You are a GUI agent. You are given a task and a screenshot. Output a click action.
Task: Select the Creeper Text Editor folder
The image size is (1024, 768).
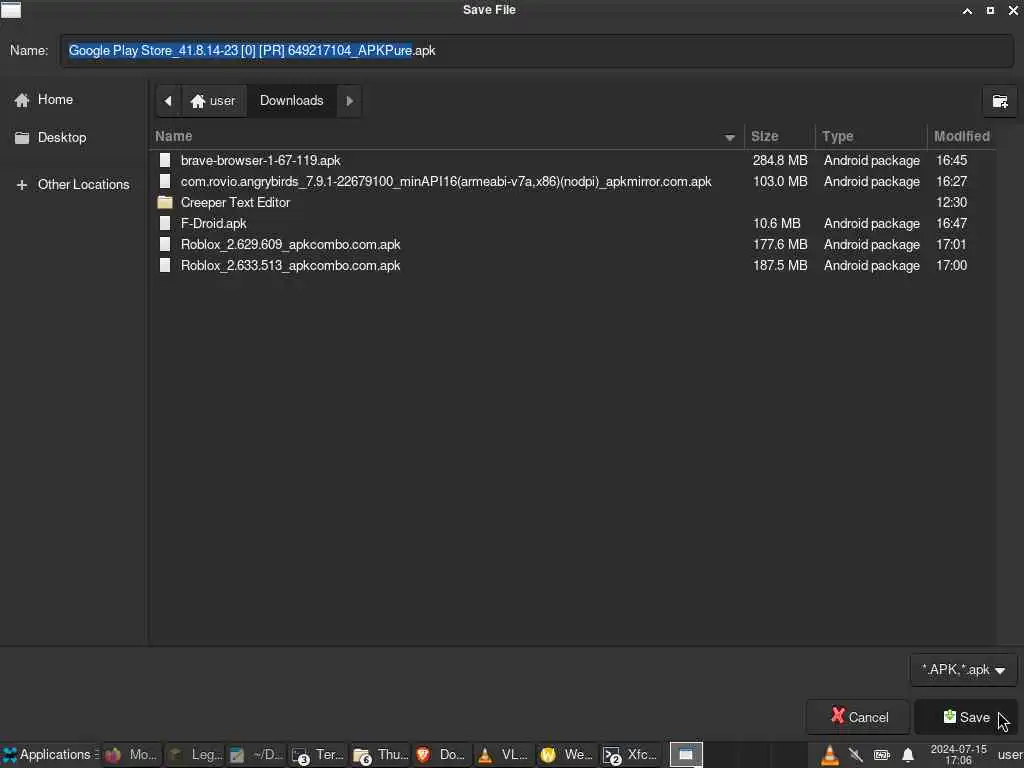click(573, 202)
